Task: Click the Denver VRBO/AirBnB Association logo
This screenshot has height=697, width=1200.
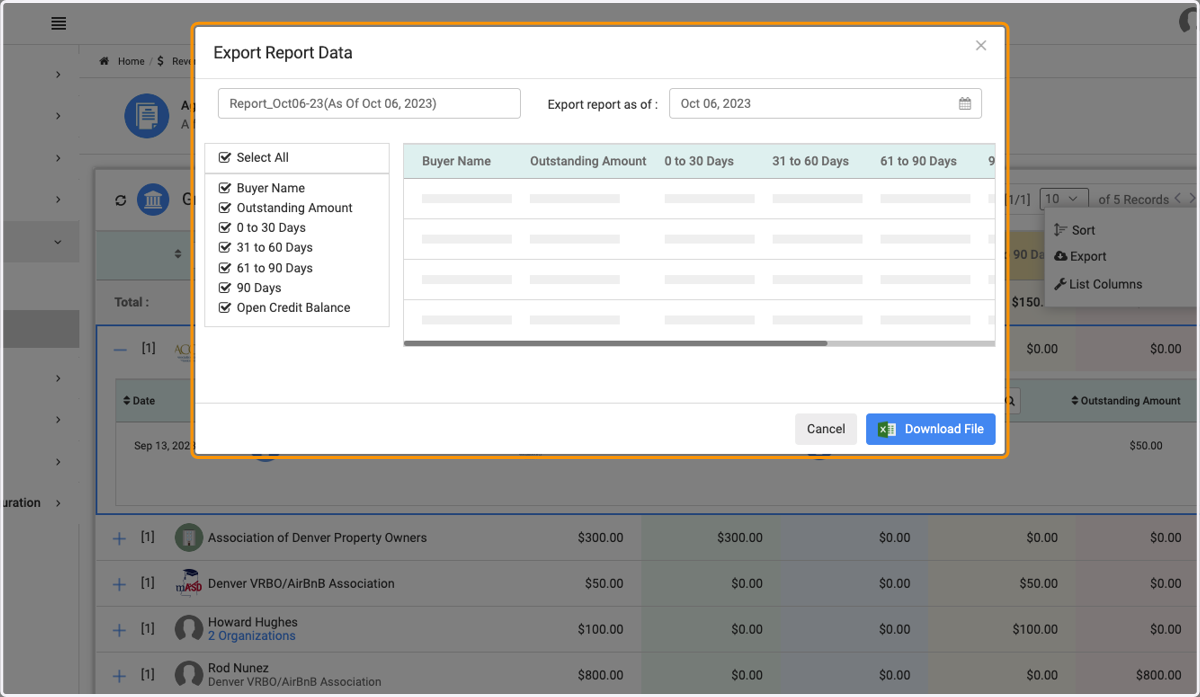Action: [189, 584]
